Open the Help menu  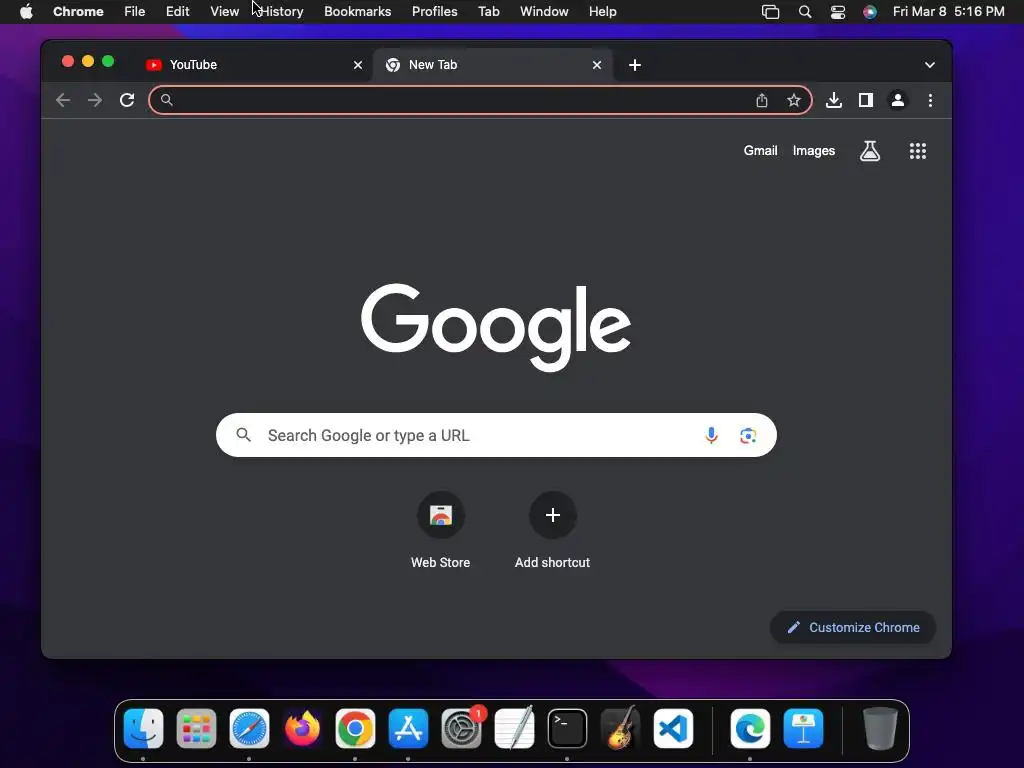click(602, 12)
